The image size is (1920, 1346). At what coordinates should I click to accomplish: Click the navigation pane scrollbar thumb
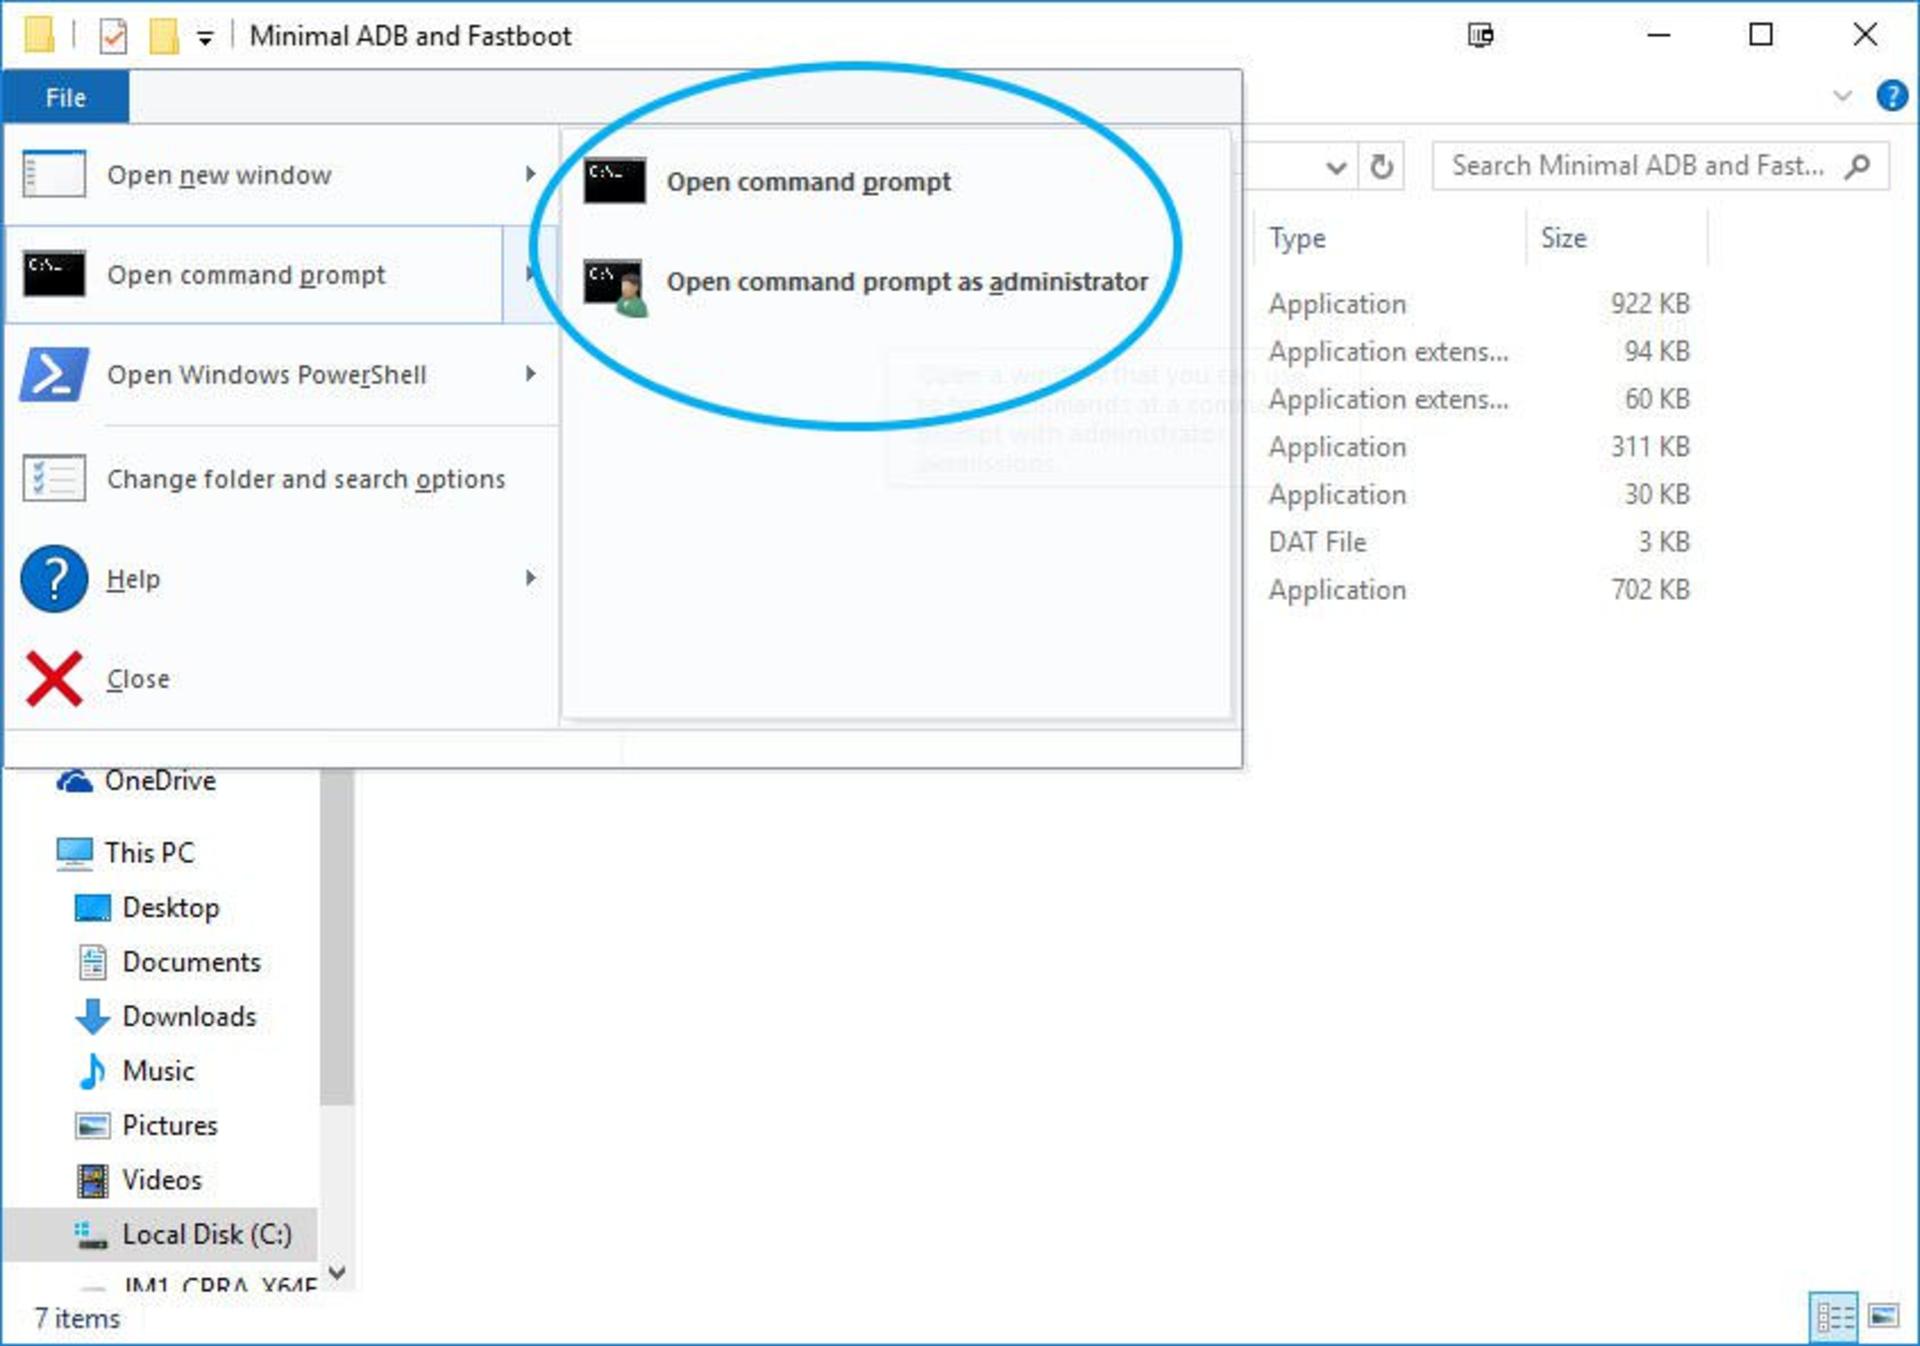[x=337, y=935]
